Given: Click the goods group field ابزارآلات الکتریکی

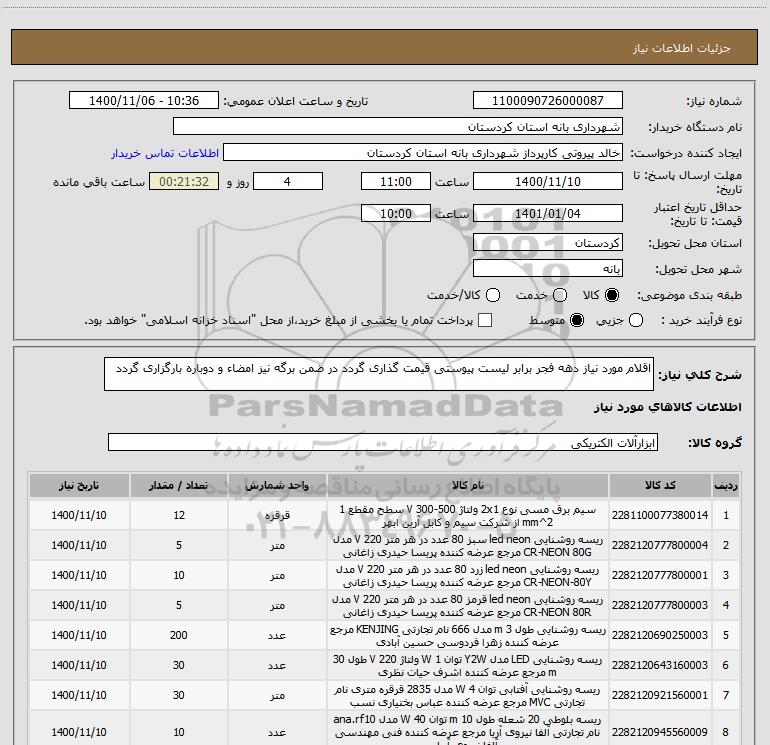Looking at the screenshot, I should click(383, 442).
